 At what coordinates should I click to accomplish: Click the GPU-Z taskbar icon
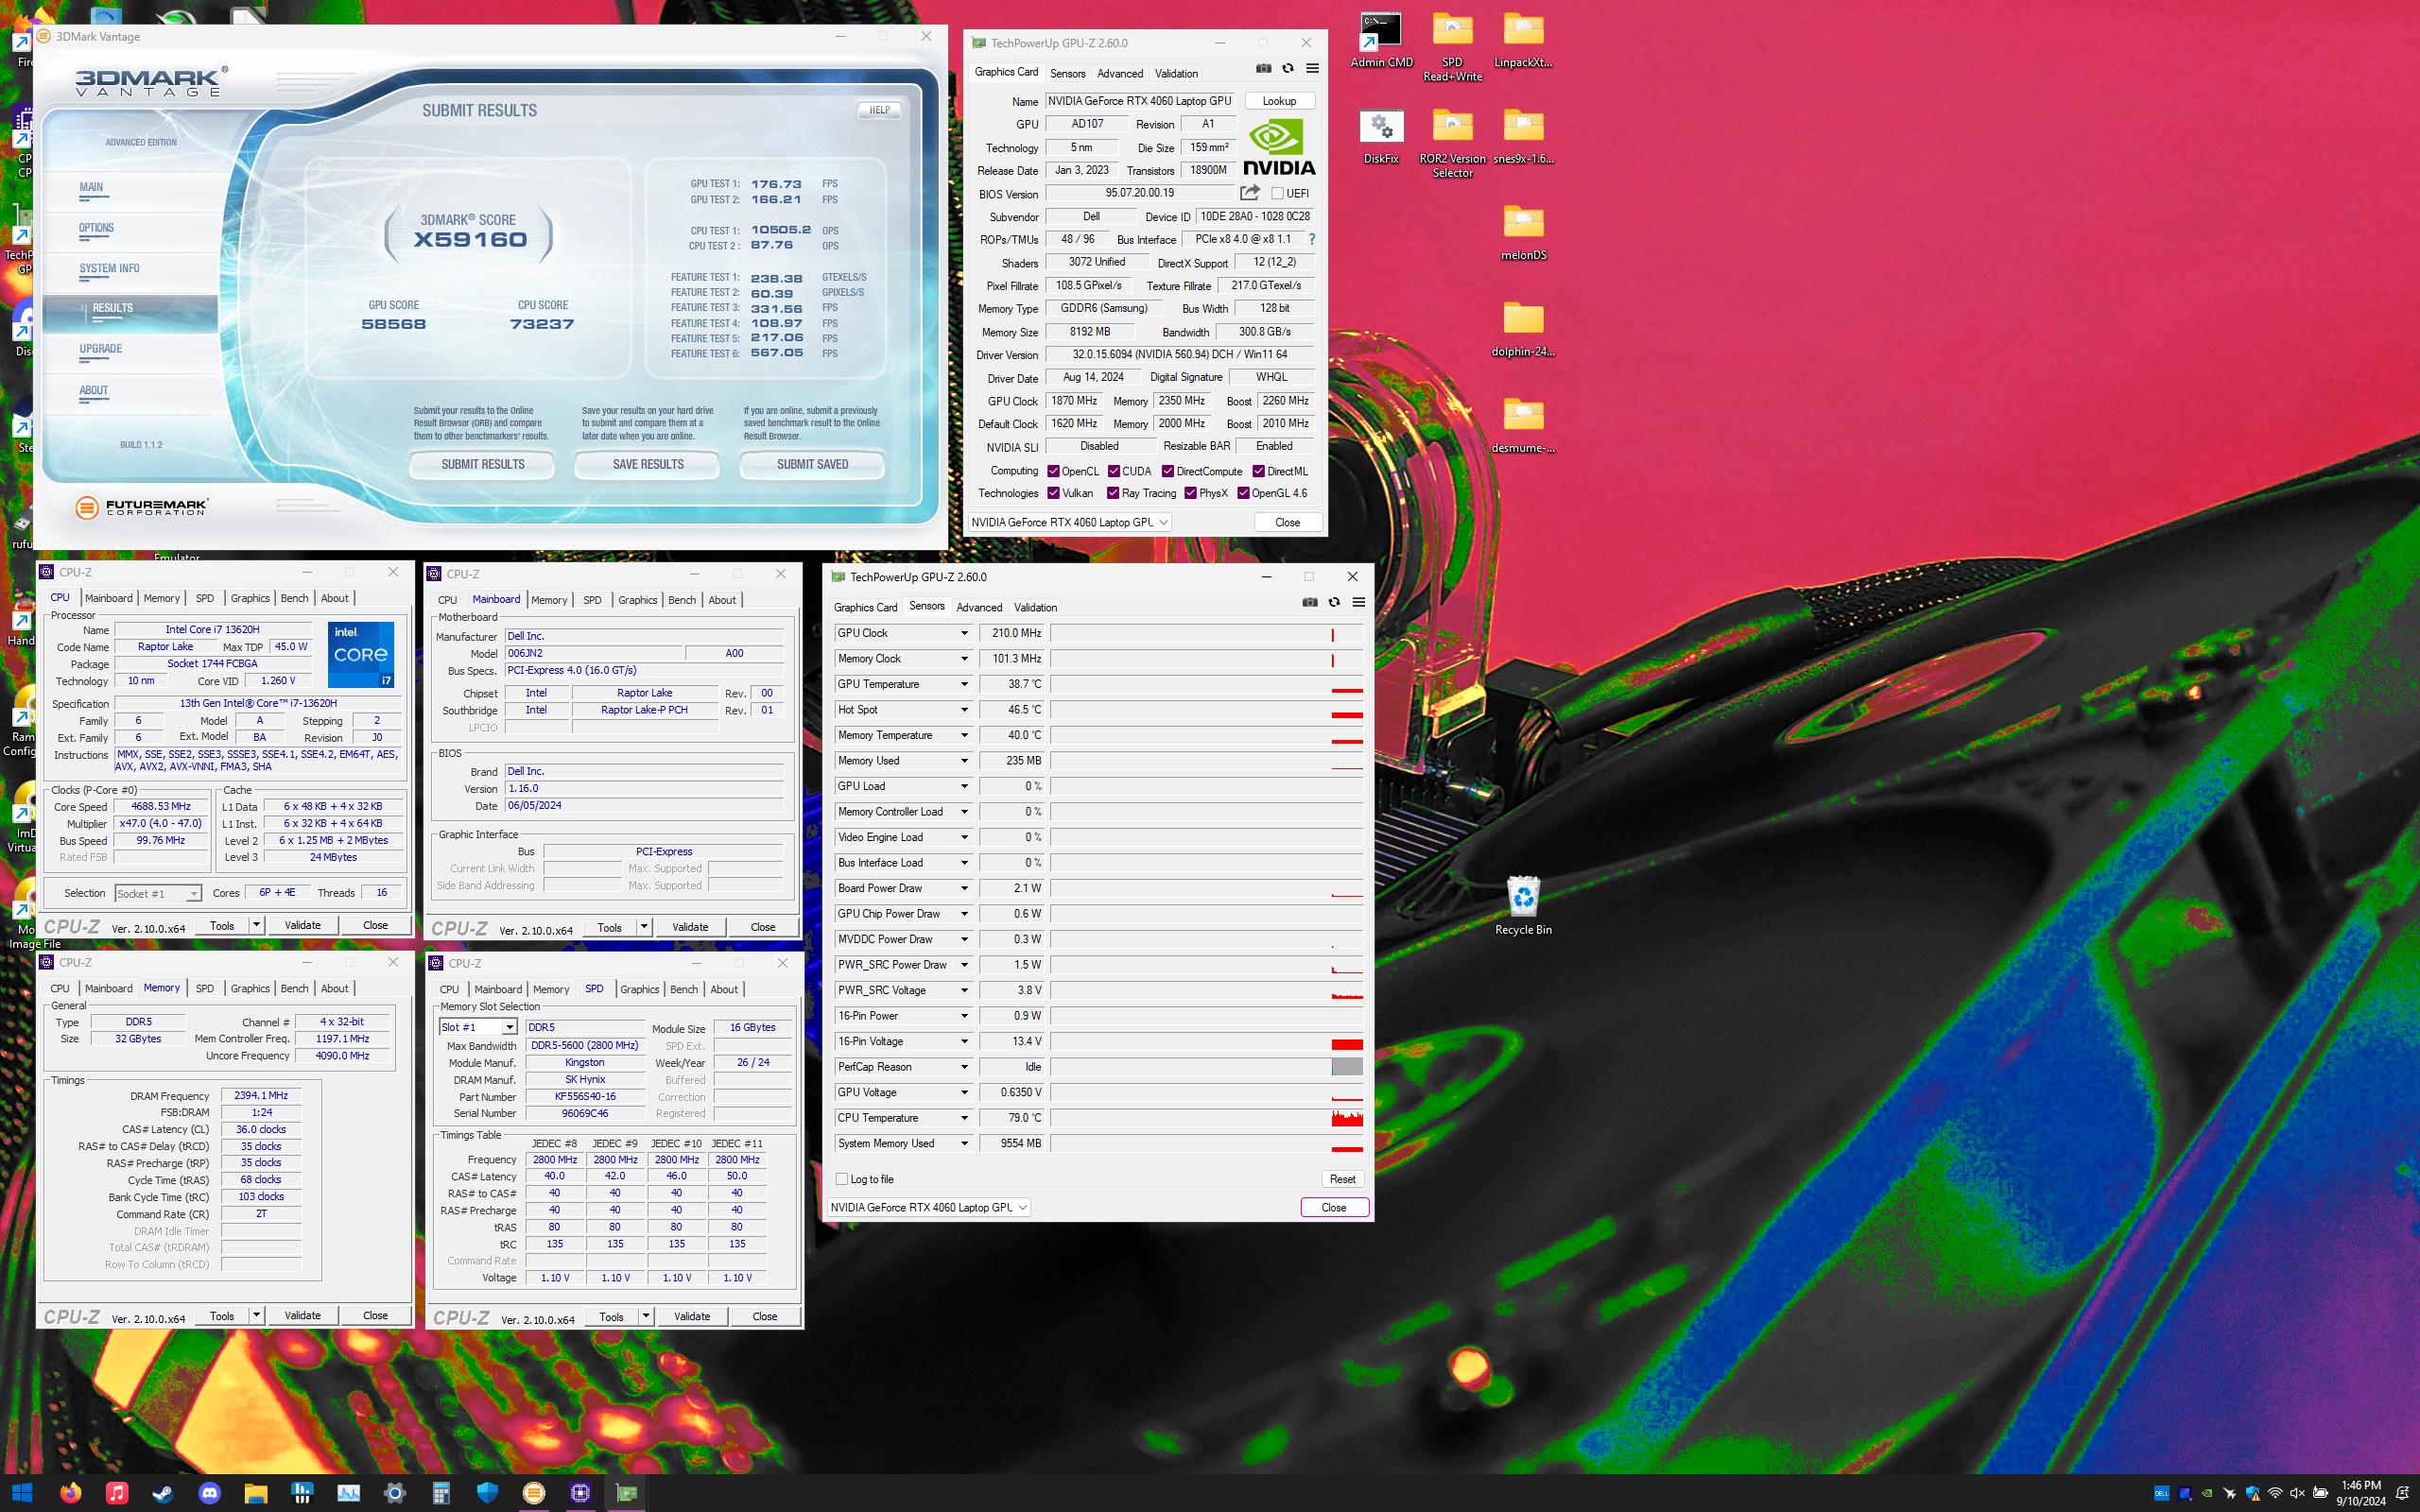(627, 1493)
